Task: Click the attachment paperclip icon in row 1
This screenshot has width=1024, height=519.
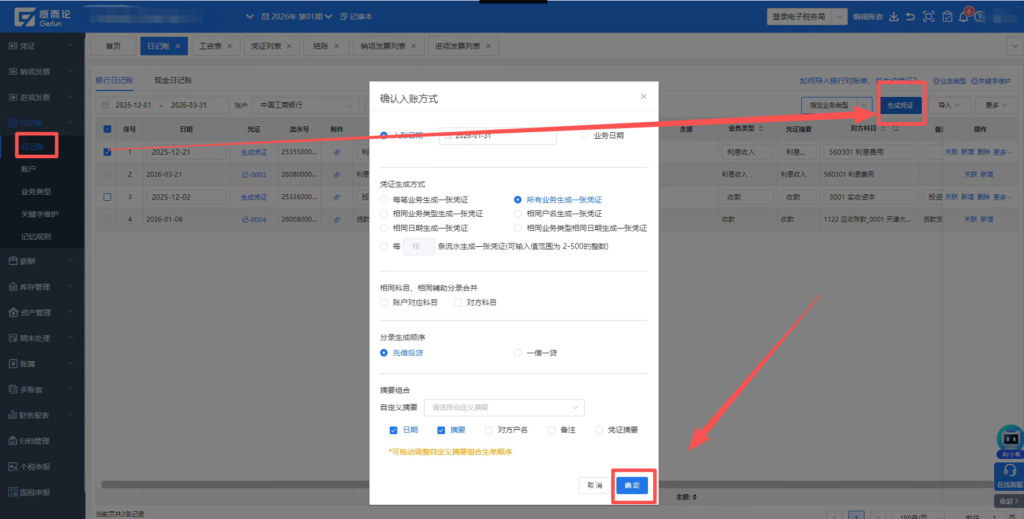Action: 337,152
